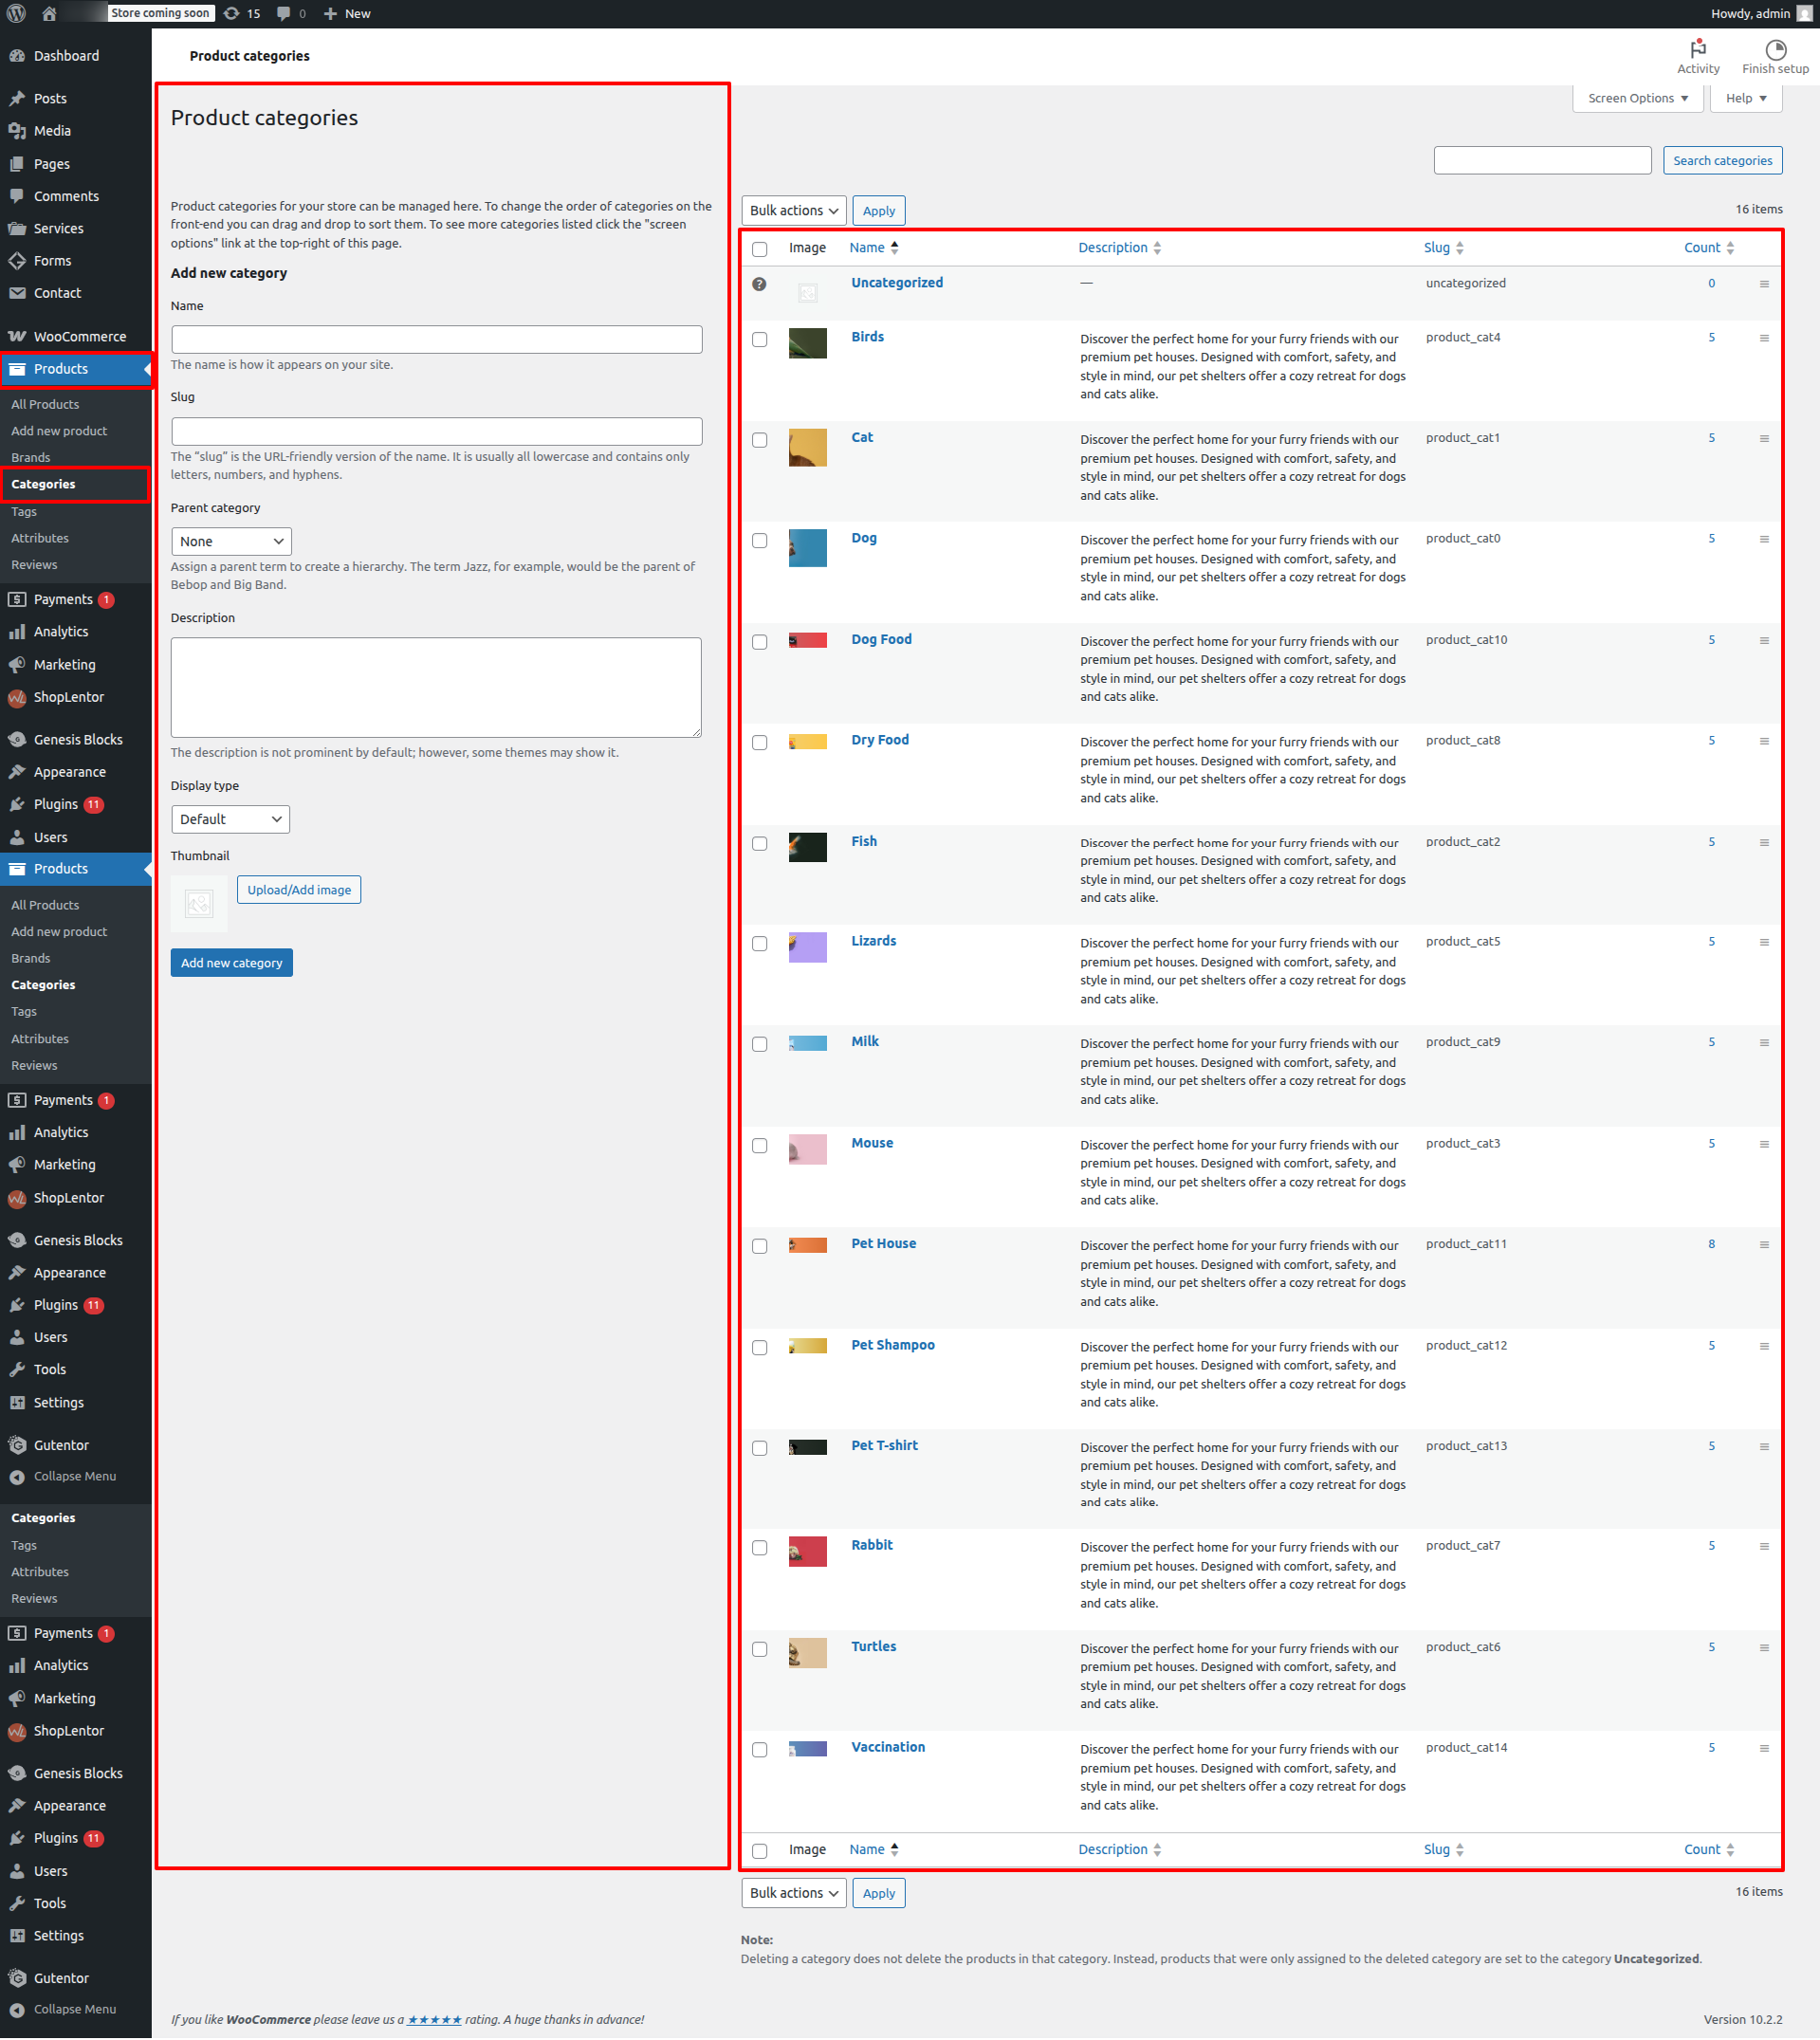The image size is (1820, 2040).
Task: Open the Parent category dropdown
Action: (231, 541)
